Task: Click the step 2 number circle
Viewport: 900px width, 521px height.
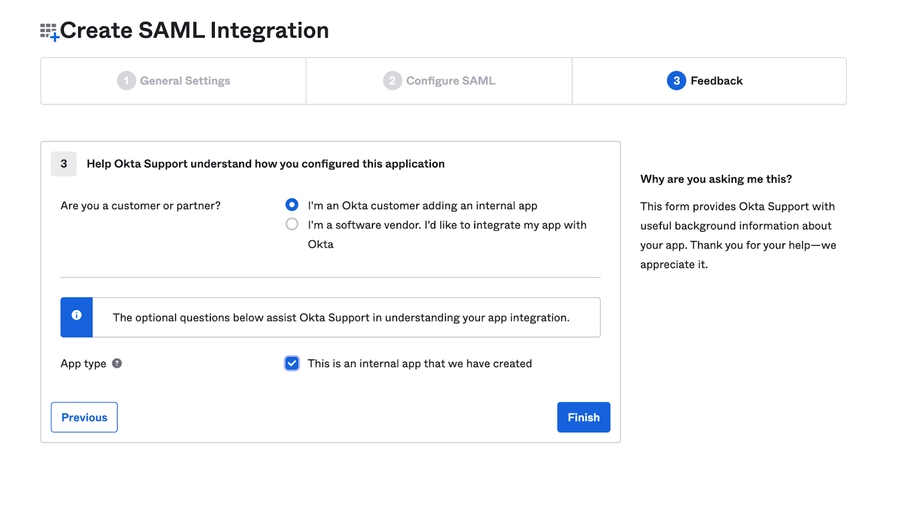Action: pyautogui.click(x=392, y=81)
